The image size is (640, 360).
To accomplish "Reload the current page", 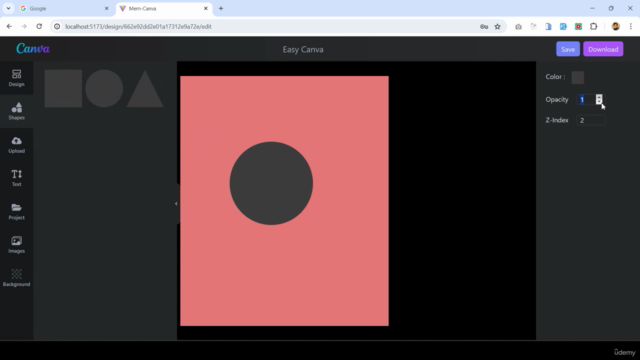I will (x=39, y=26).
